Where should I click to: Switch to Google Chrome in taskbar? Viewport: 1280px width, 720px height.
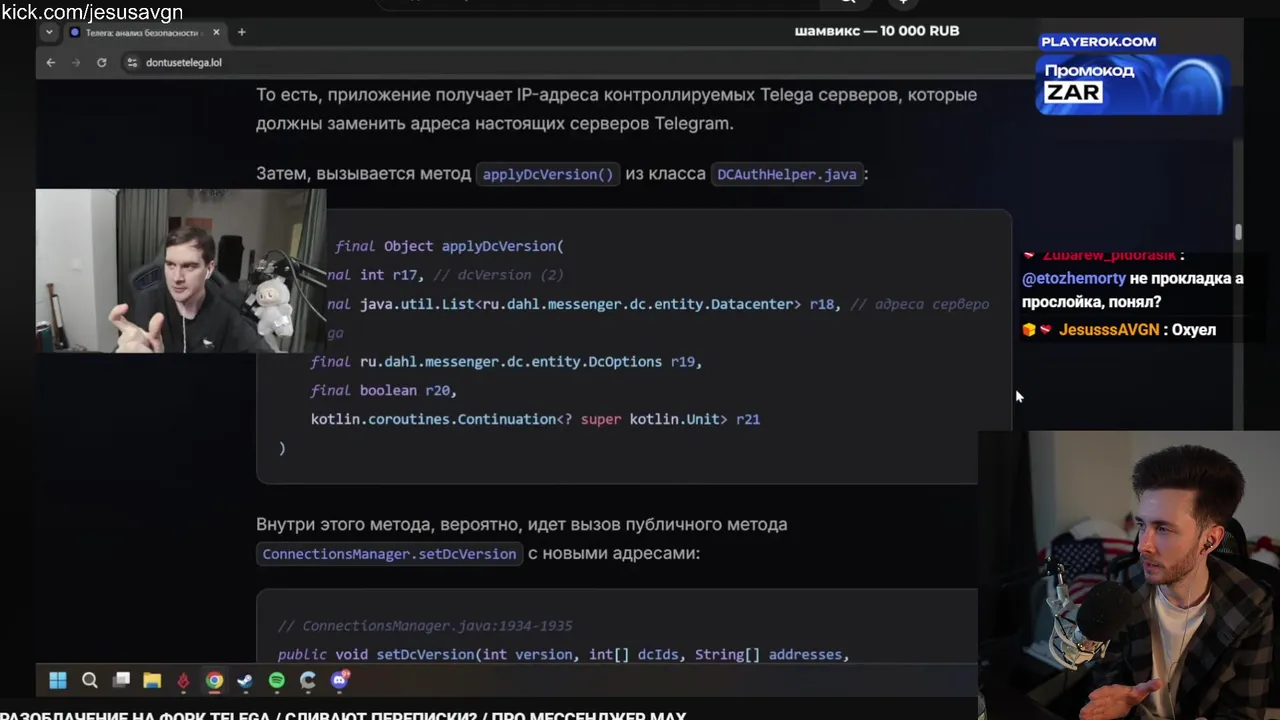(214, 681)
